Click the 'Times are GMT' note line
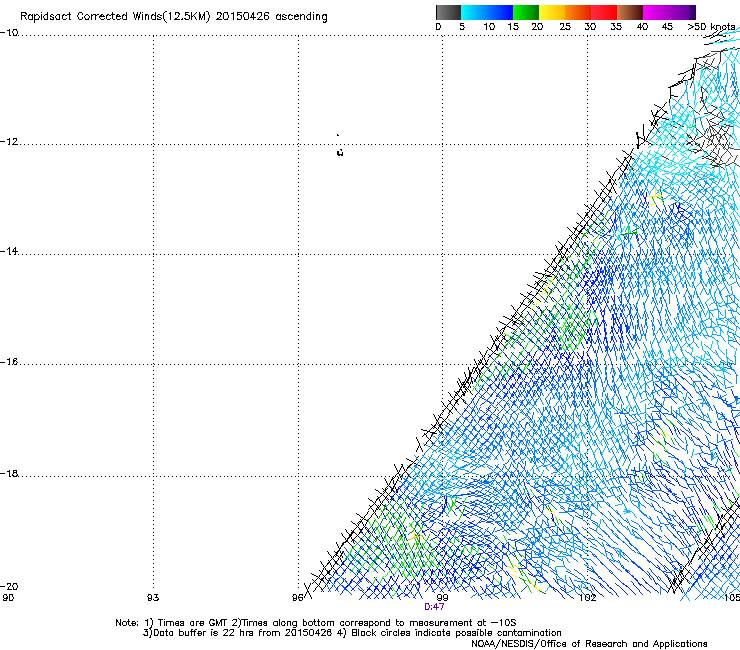Viewport: 740px width, 650px height. 316,623
